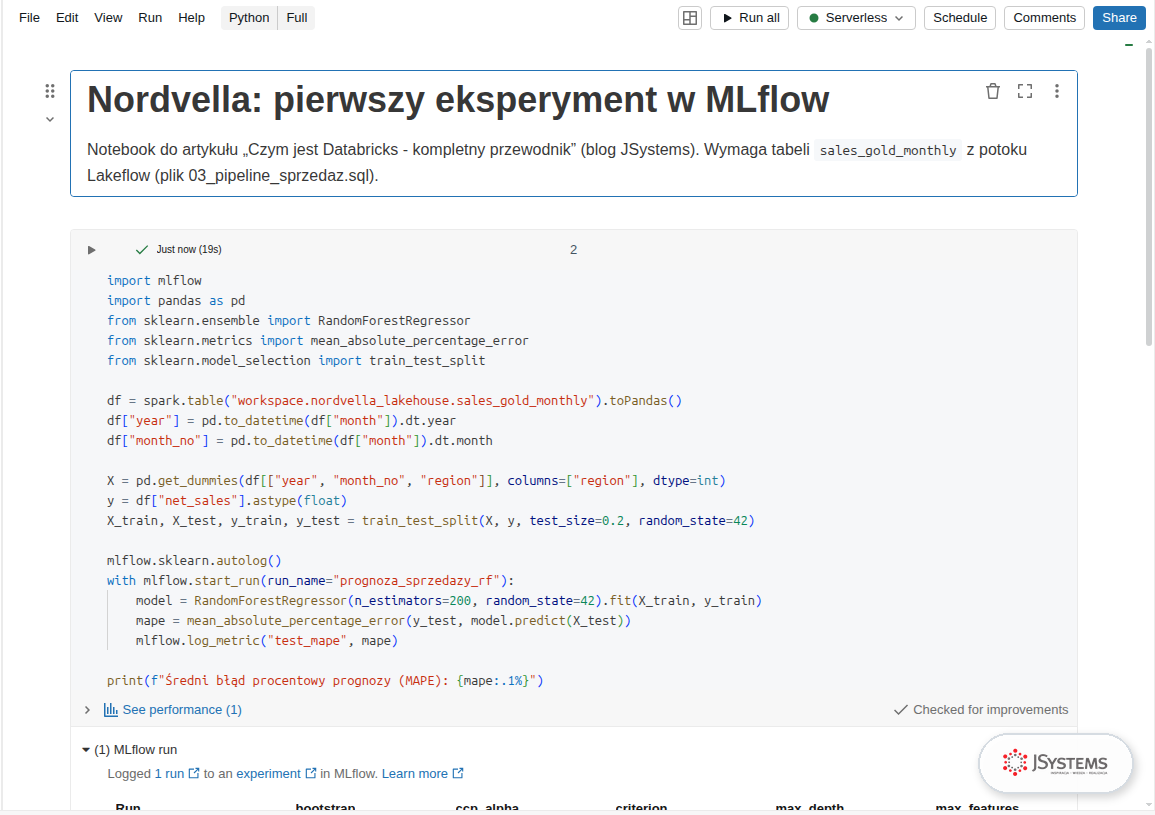Click the 'import mlflow' code line

[154, 281]
